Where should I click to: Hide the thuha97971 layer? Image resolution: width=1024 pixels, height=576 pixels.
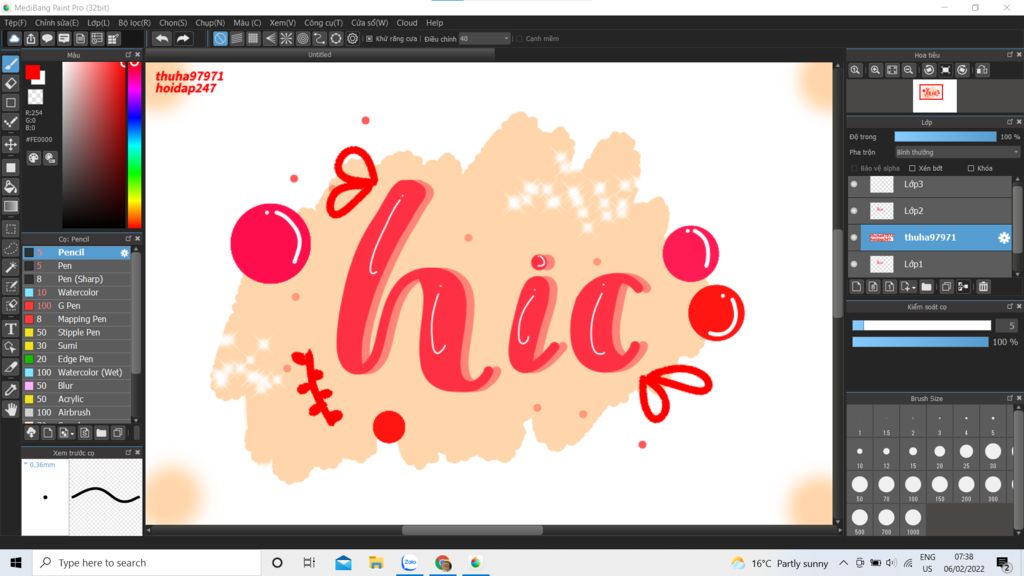click(x=854, y=238)
